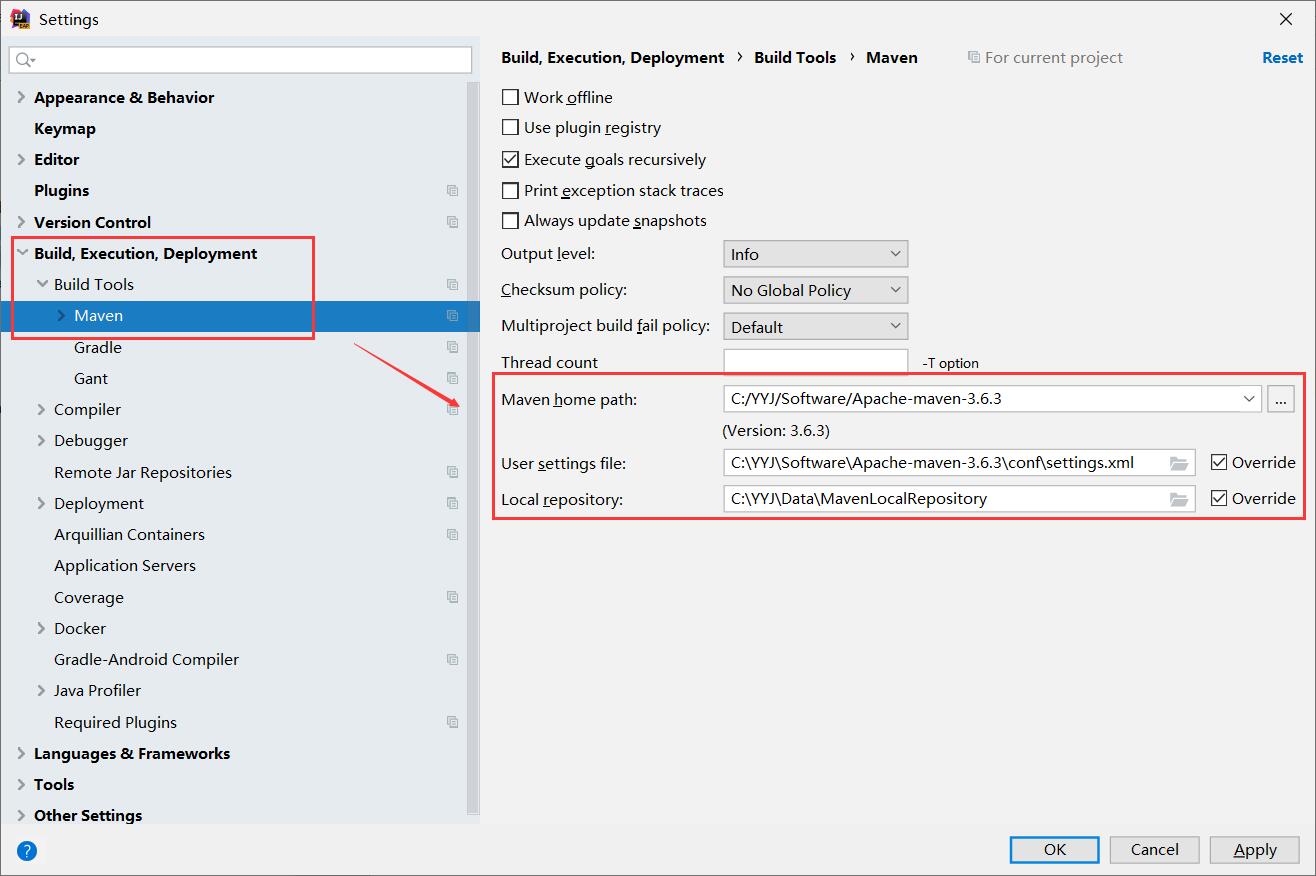The height and width of the screenshot is (876, 1316).
Task: Toggle Override for User settings file
Action: tap(1218, 462)
